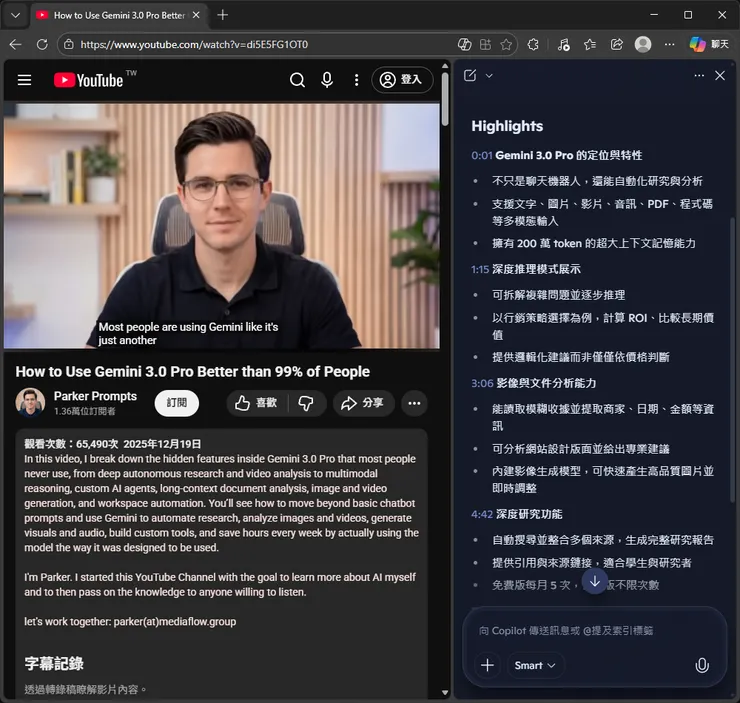Open the browser profile avatar
The image size is (740, 703).
pos(643,44)
